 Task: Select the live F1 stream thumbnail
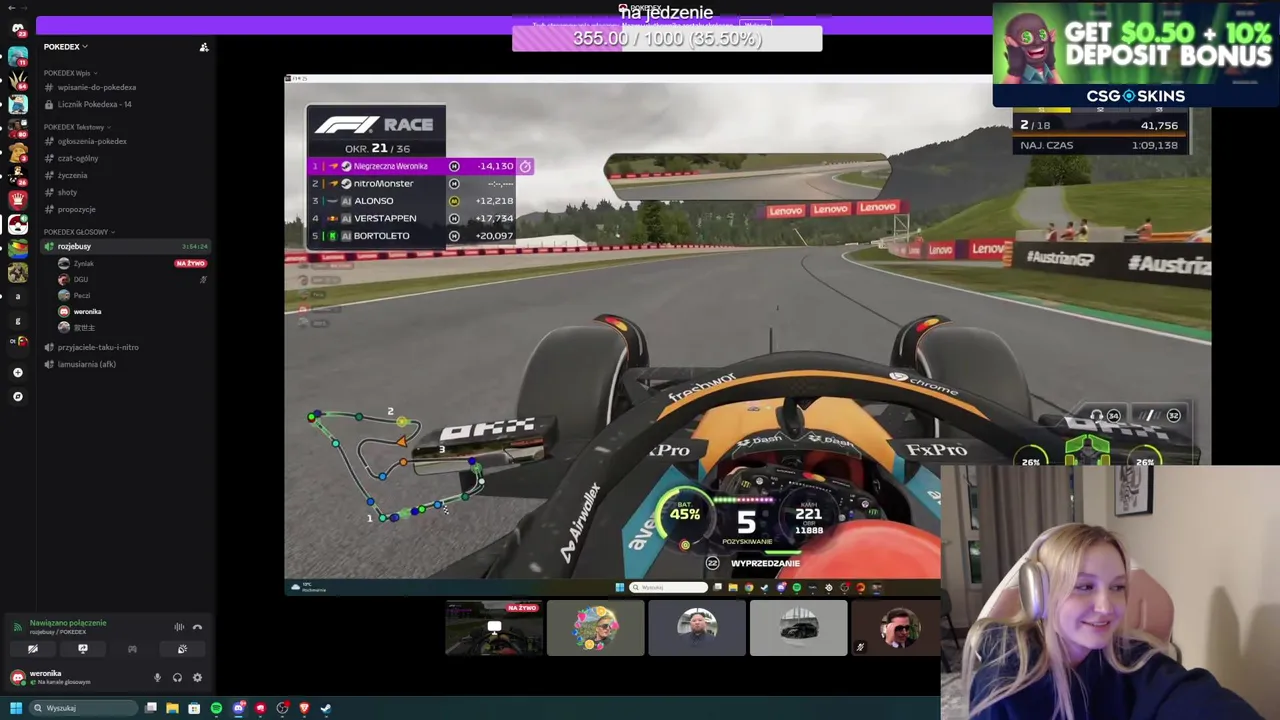tap(494, 628)
